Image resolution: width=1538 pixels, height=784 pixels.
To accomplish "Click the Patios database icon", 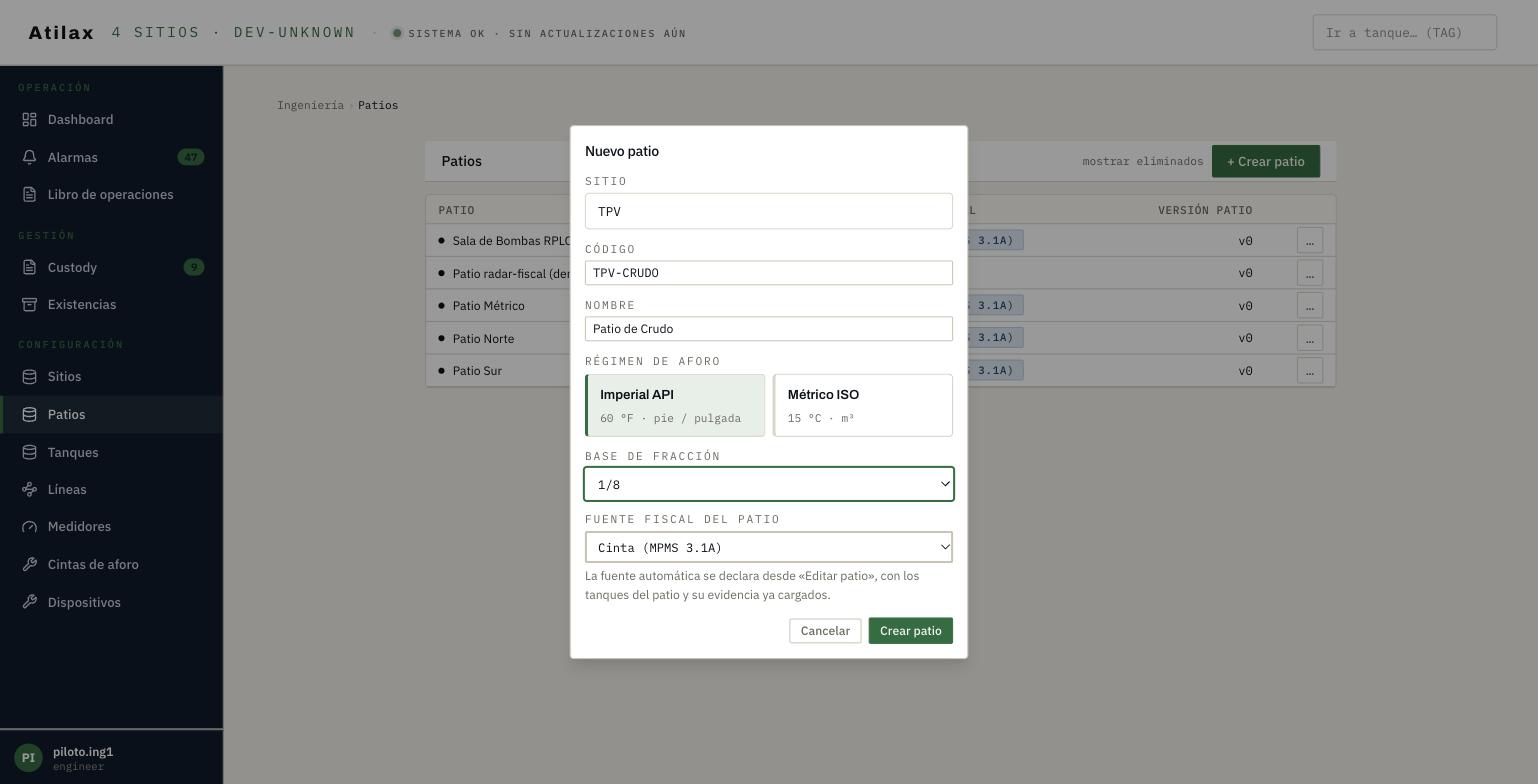I will point(30,415).
